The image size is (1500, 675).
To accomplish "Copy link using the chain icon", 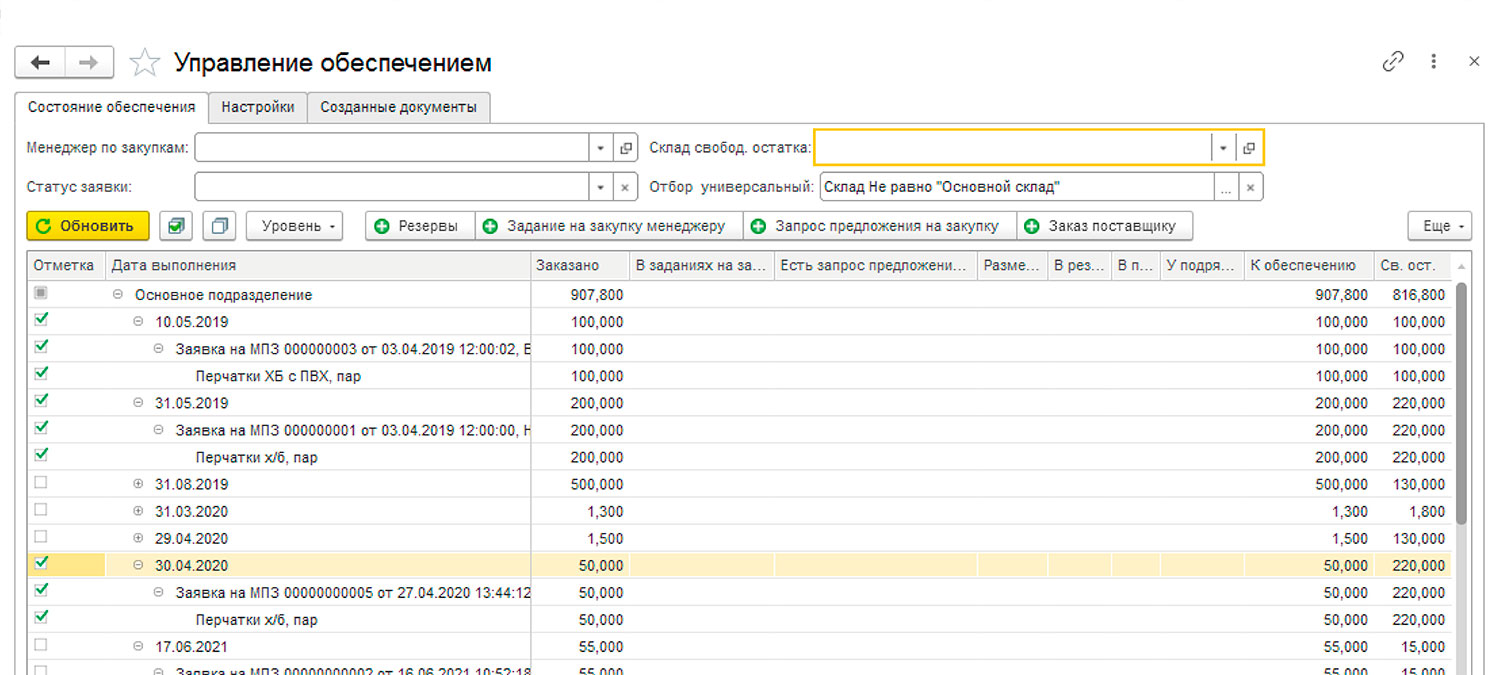I will (x=1392, y=62).
